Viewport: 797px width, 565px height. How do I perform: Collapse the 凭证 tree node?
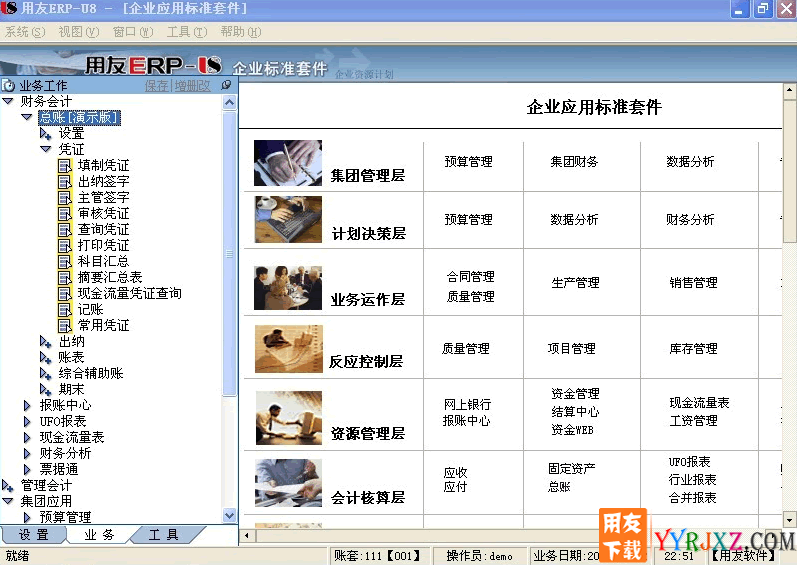tap(46, 149)
